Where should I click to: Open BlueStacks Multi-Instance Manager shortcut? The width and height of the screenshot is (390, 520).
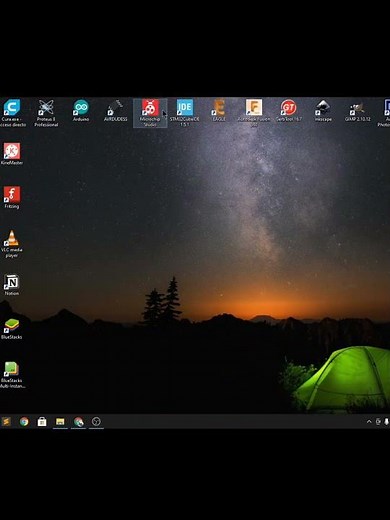(x=13, y=375)
